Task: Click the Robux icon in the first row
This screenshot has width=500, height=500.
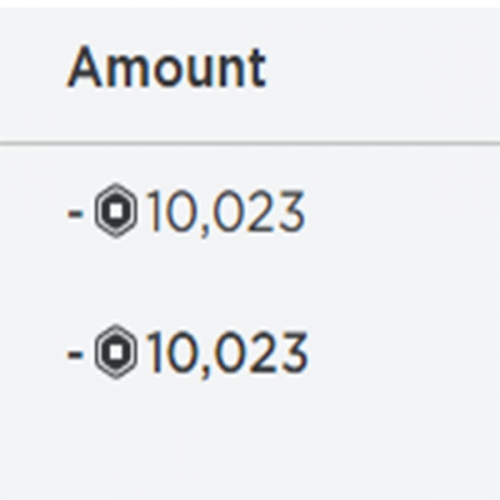Action: [x=116, y=211]
